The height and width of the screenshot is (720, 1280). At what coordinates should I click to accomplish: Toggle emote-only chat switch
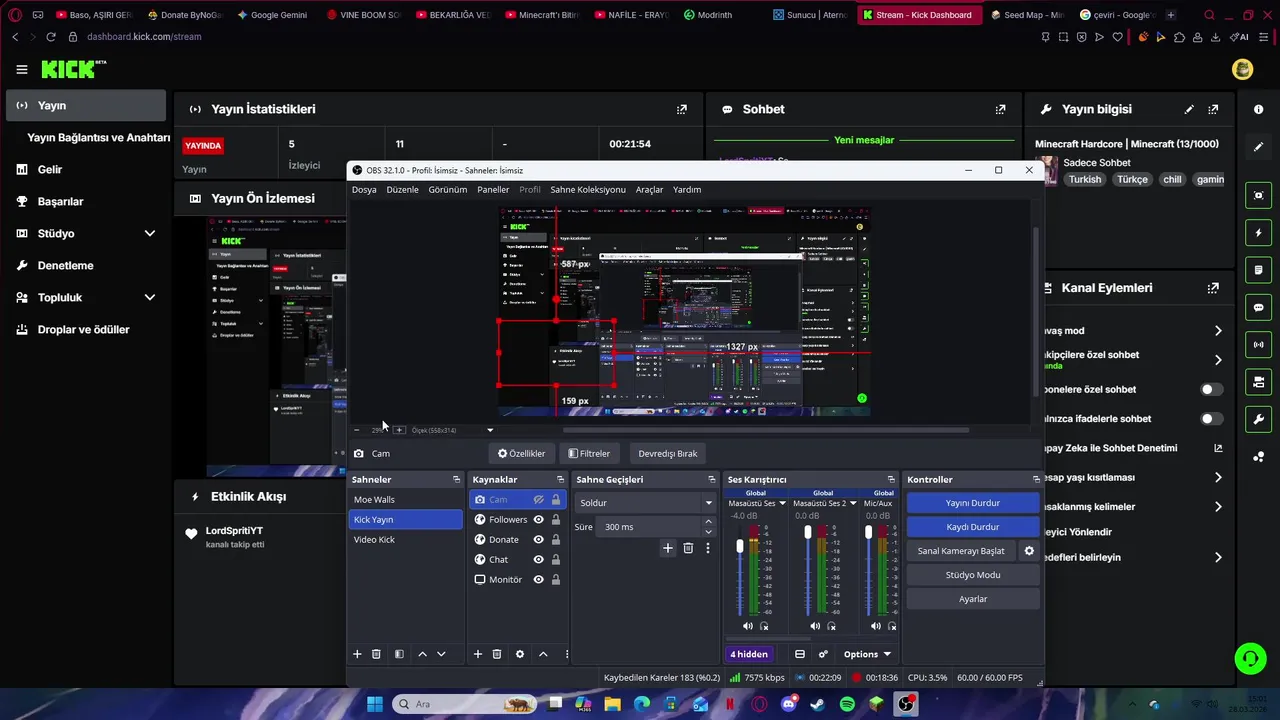[1211, 419]
